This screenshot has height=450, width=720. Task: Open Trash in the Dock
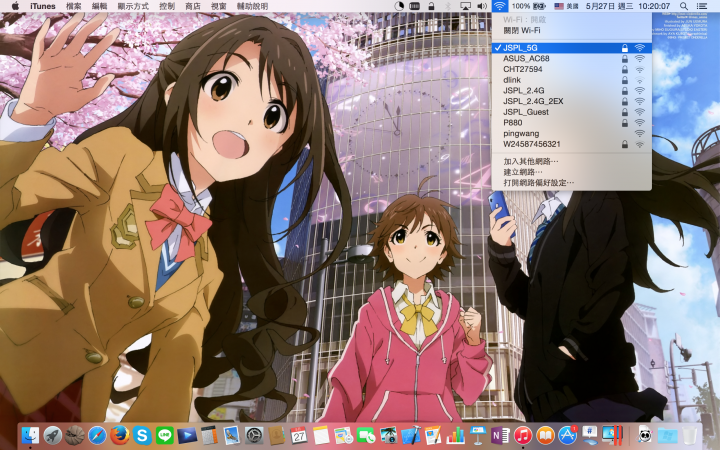[x=689, y=435]
